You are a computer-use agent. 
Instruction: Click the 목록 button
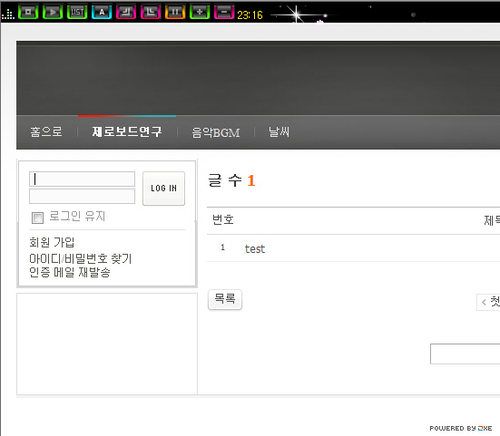pyautogui.click(x=225, y=299)
